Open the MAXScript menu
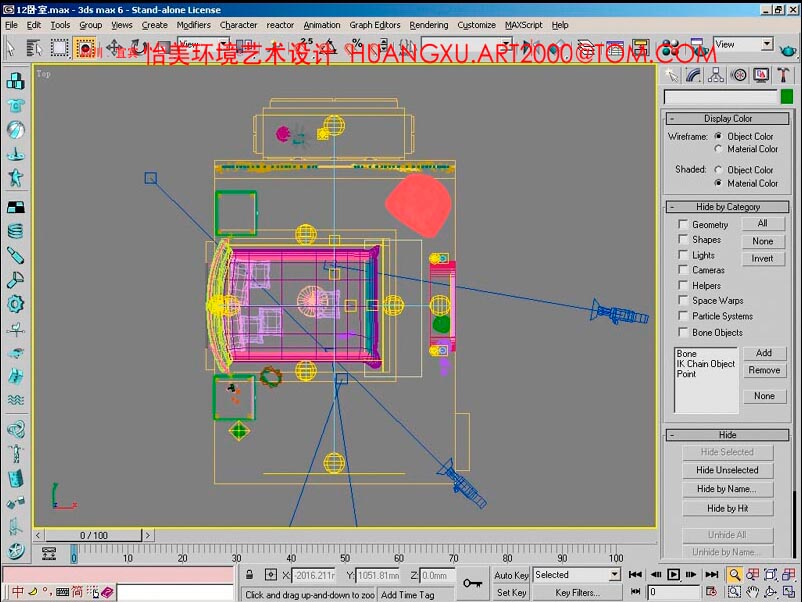This screenshot has width=802, height=602. tap(523, 25)
